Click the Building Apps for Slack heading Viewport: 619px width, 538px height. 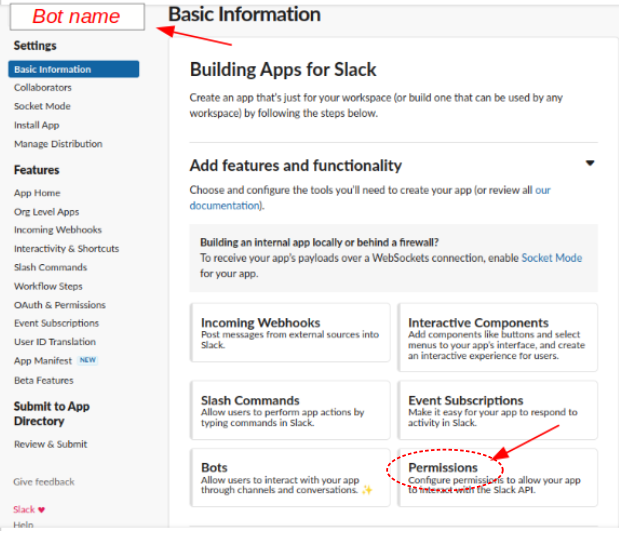[x=283, y=69]
